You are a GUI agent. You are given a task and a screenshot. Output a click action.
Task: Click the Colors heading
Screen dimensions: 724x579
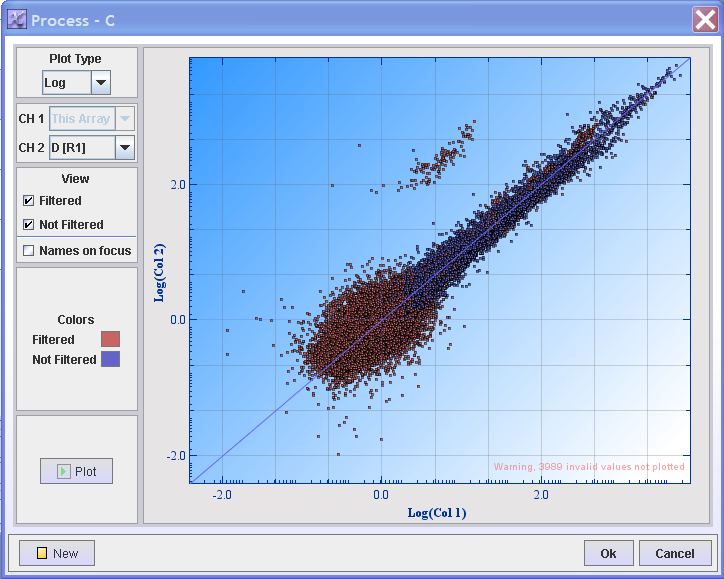click(76, 320)
